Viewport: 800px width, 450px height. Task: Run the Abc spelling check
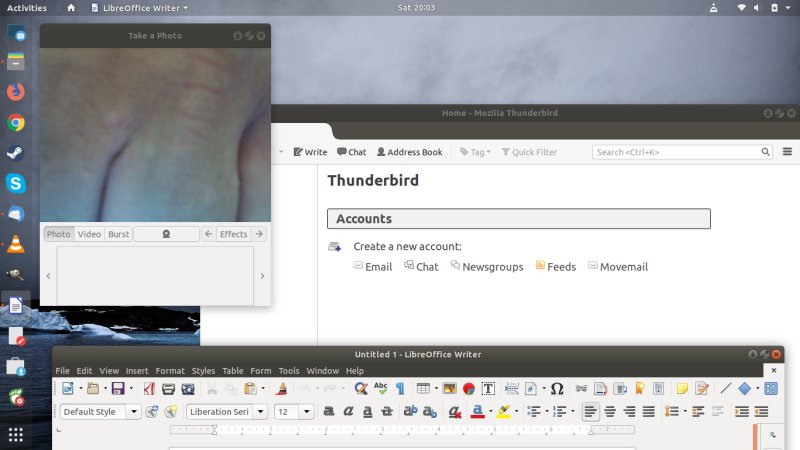[x=381, y=388]
